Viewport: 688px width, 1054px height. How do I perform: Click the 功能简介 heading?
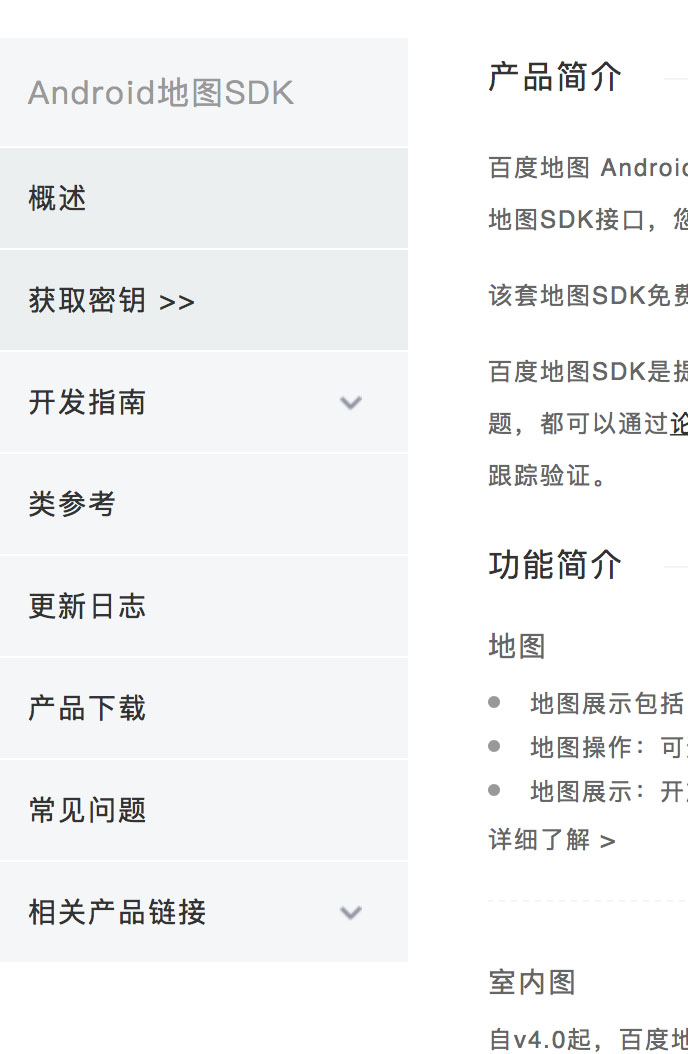[x=555, y=565]
